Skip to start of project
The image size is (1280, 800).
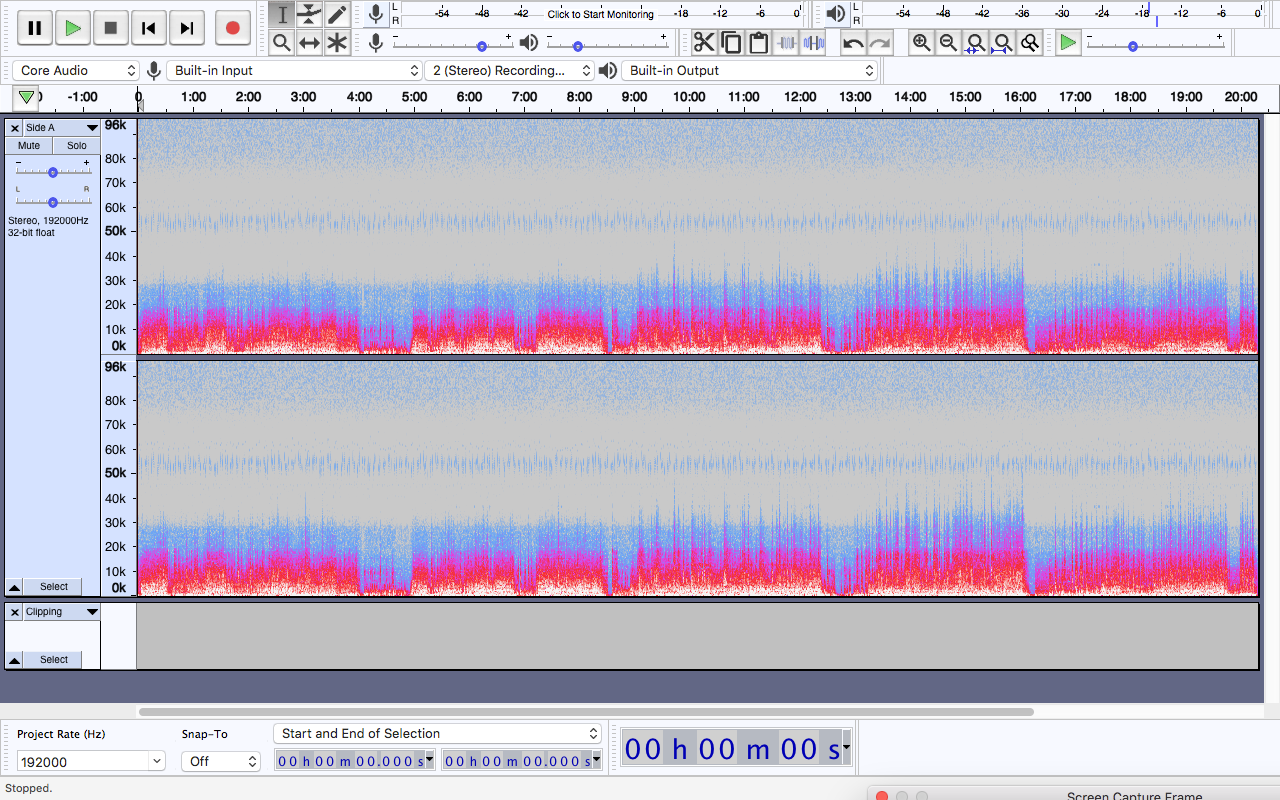click(149, 28)
